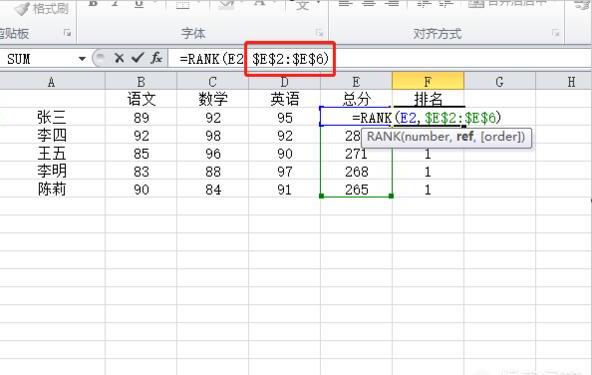Image resolution: width=592 pixels, height=375 pixels.
Task: Click 李明's 语文 score 83
Action: click(141, 171)
